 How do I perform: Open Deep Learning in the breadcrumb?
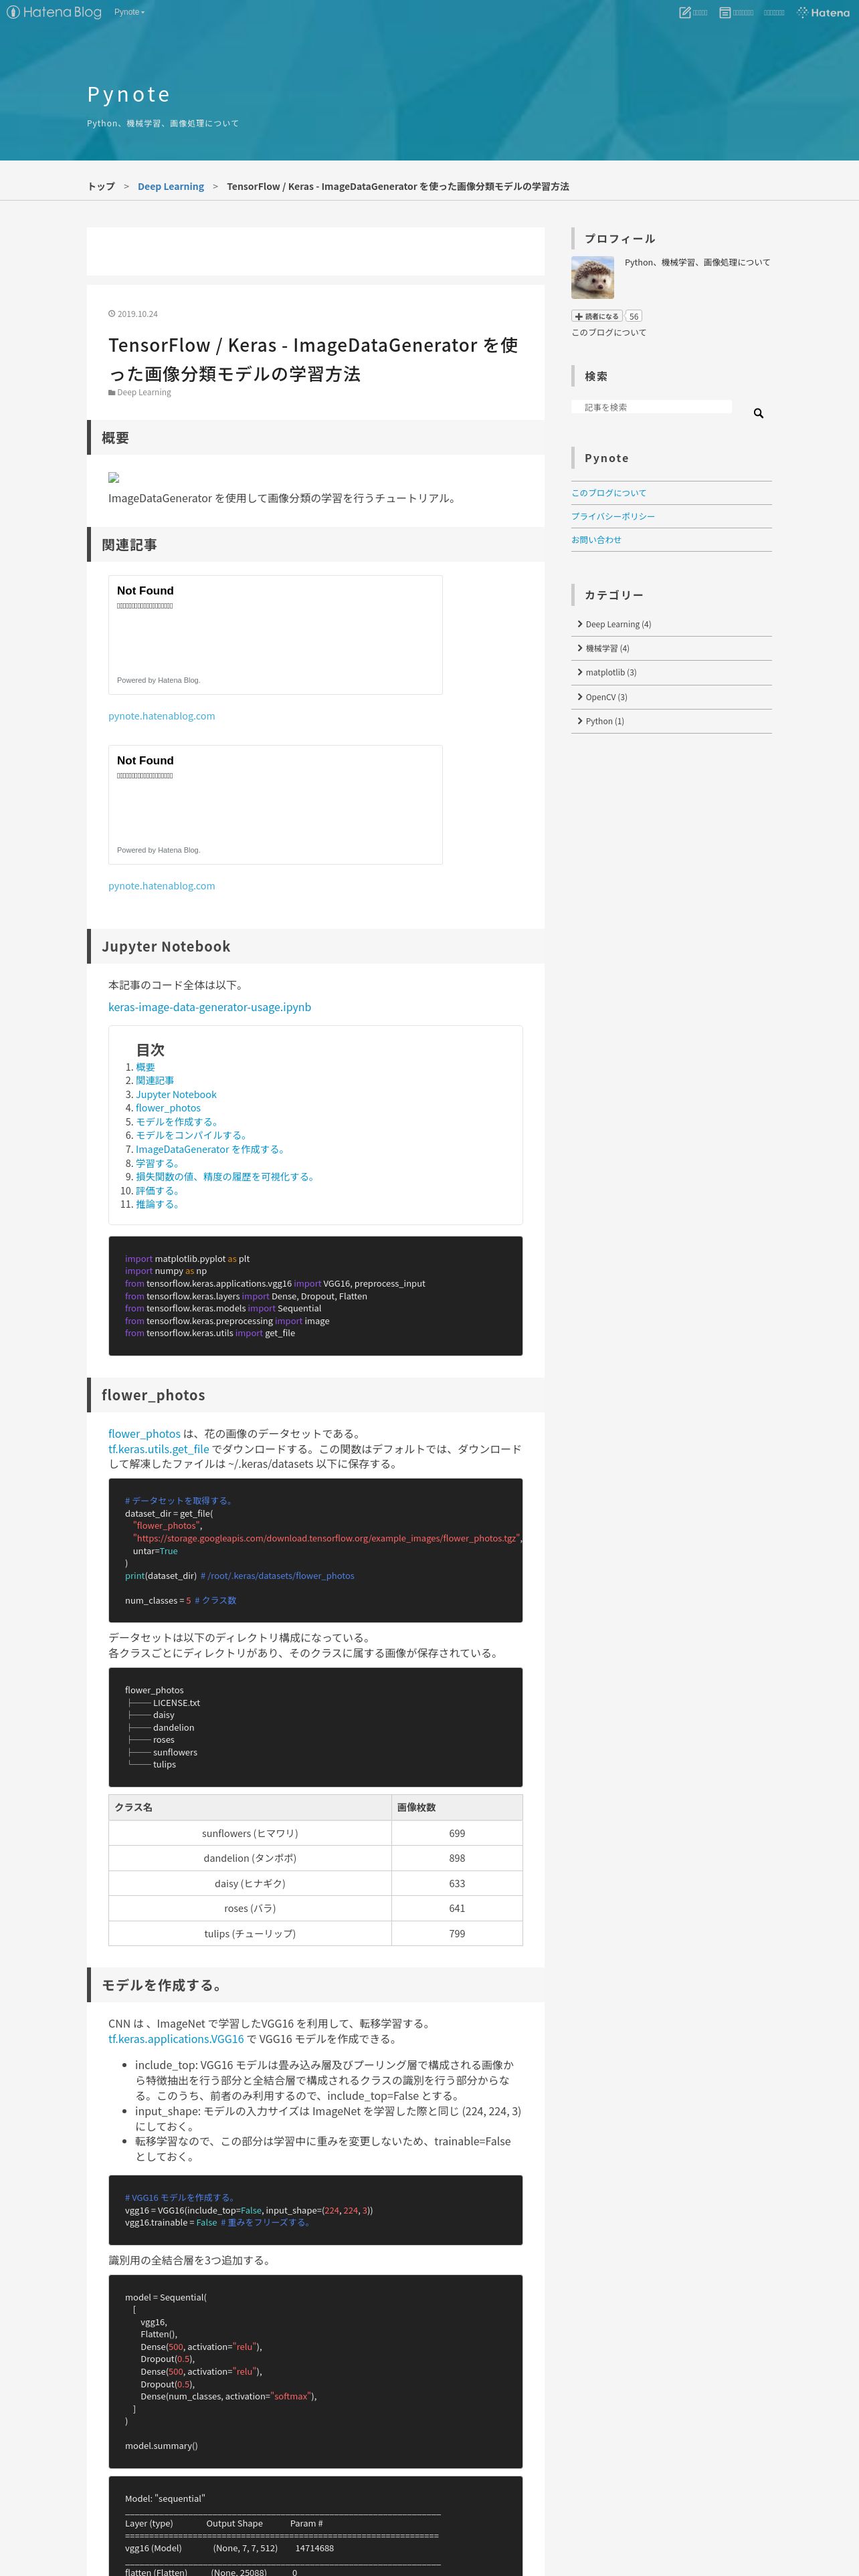point(171,187)
